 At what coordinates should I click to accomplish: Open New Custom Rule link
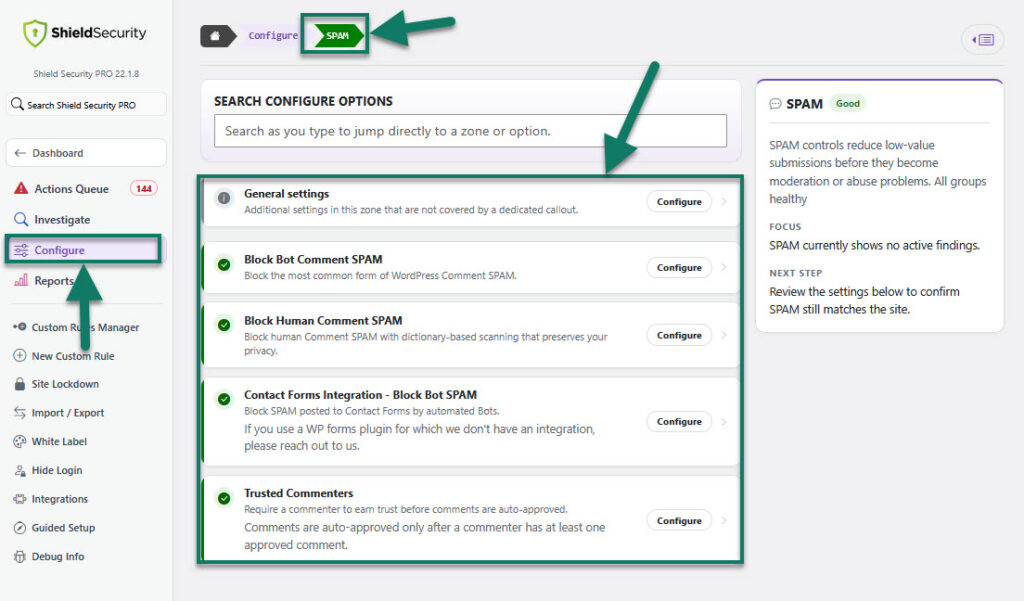coord(73,356)
